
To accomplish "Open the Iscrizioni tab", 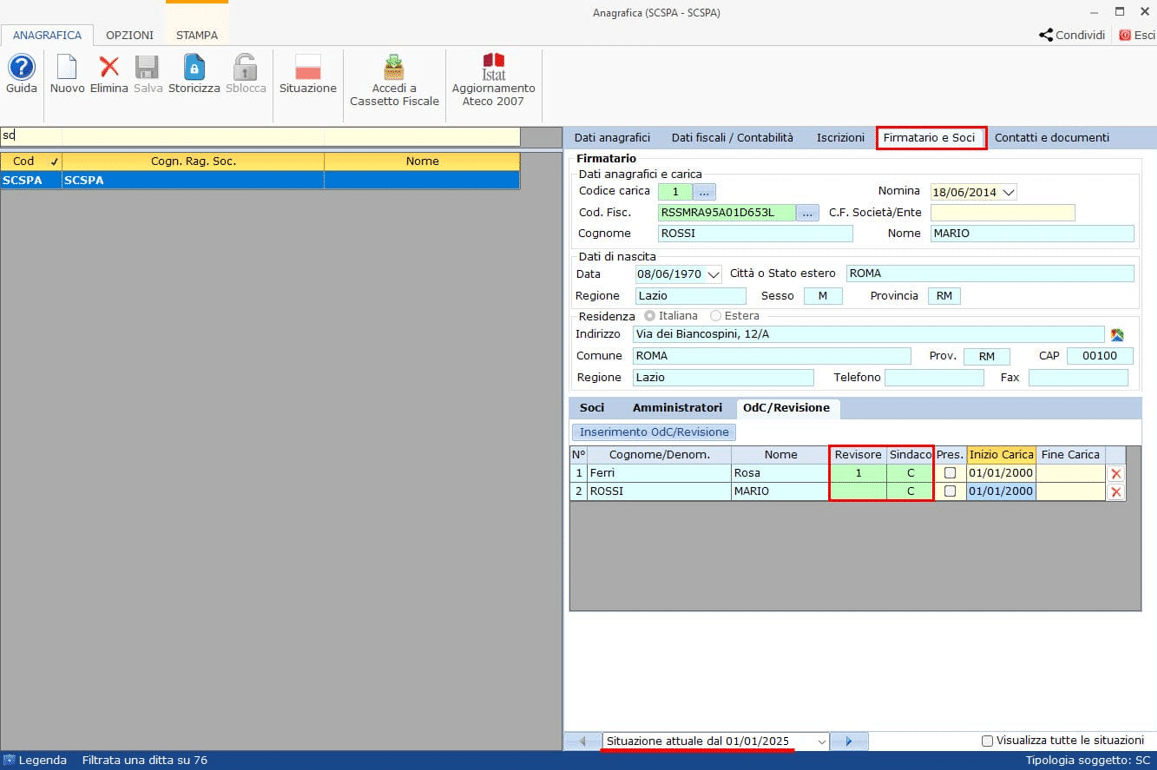I will coord(840,138).
